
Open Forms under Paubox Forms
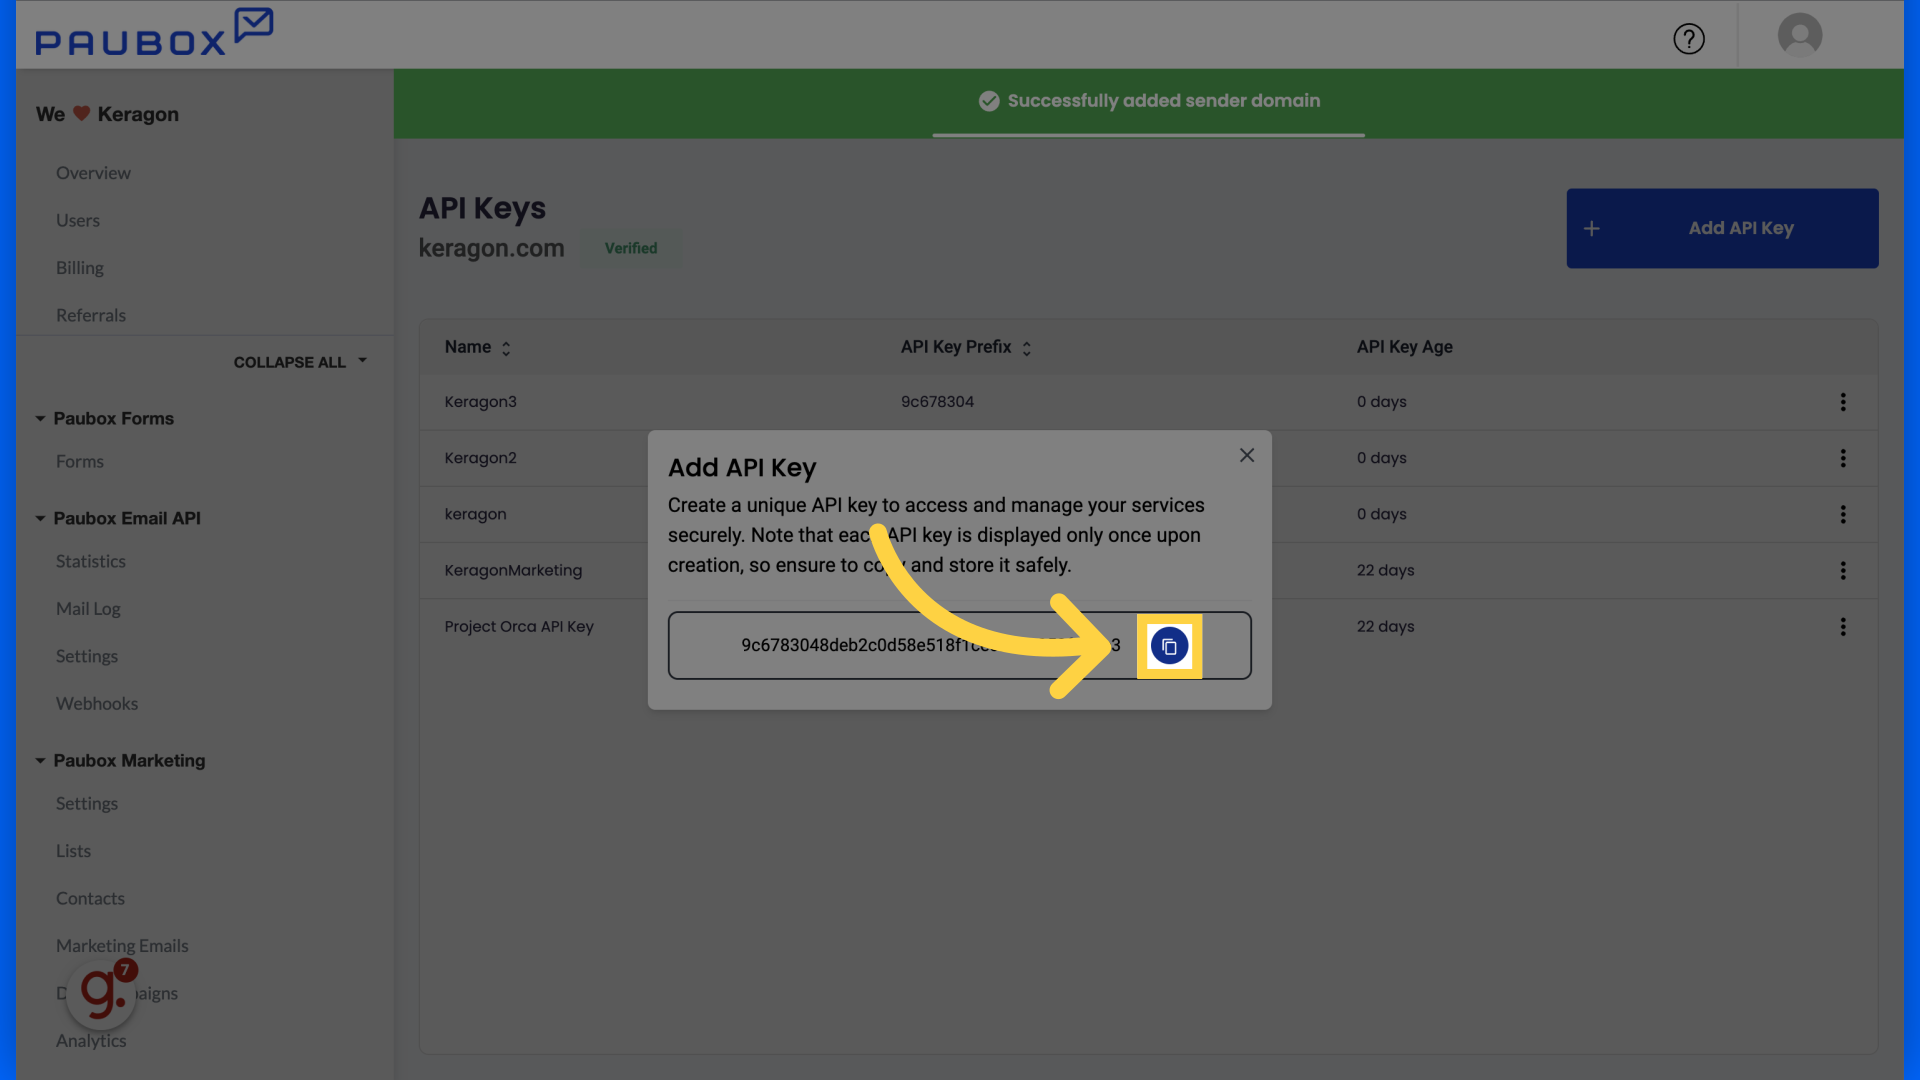tap(80, 461)
